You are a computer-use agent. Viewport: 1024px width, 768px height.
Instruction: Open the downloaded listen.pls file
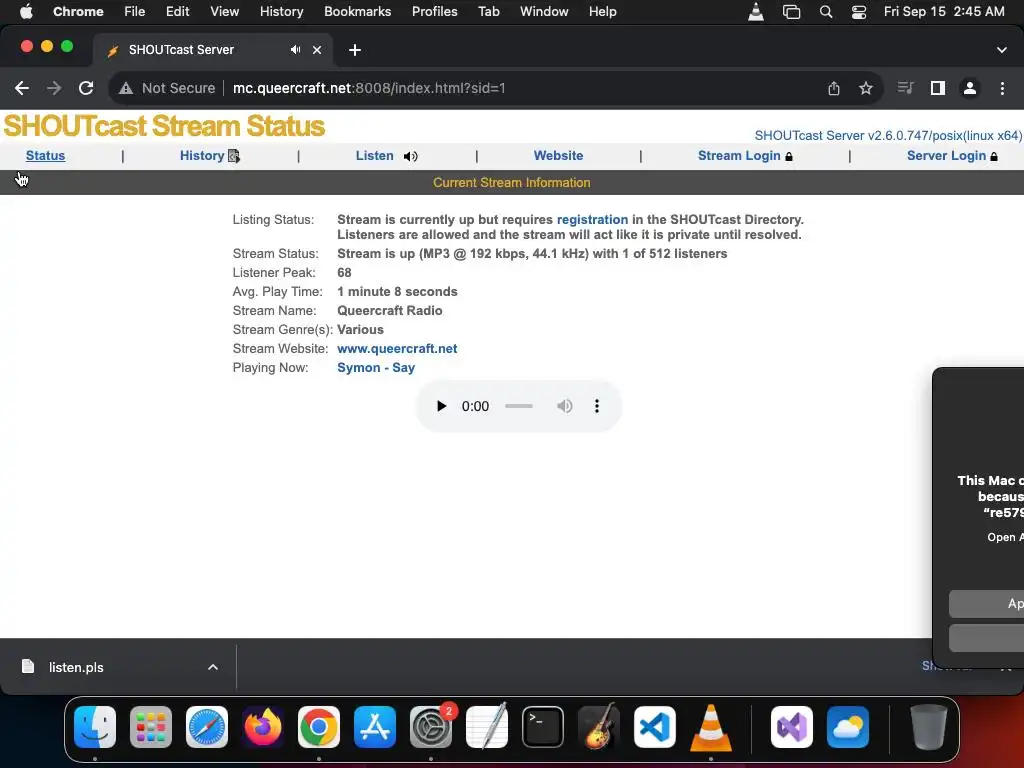pyautogui.click(x=76, y=667)
